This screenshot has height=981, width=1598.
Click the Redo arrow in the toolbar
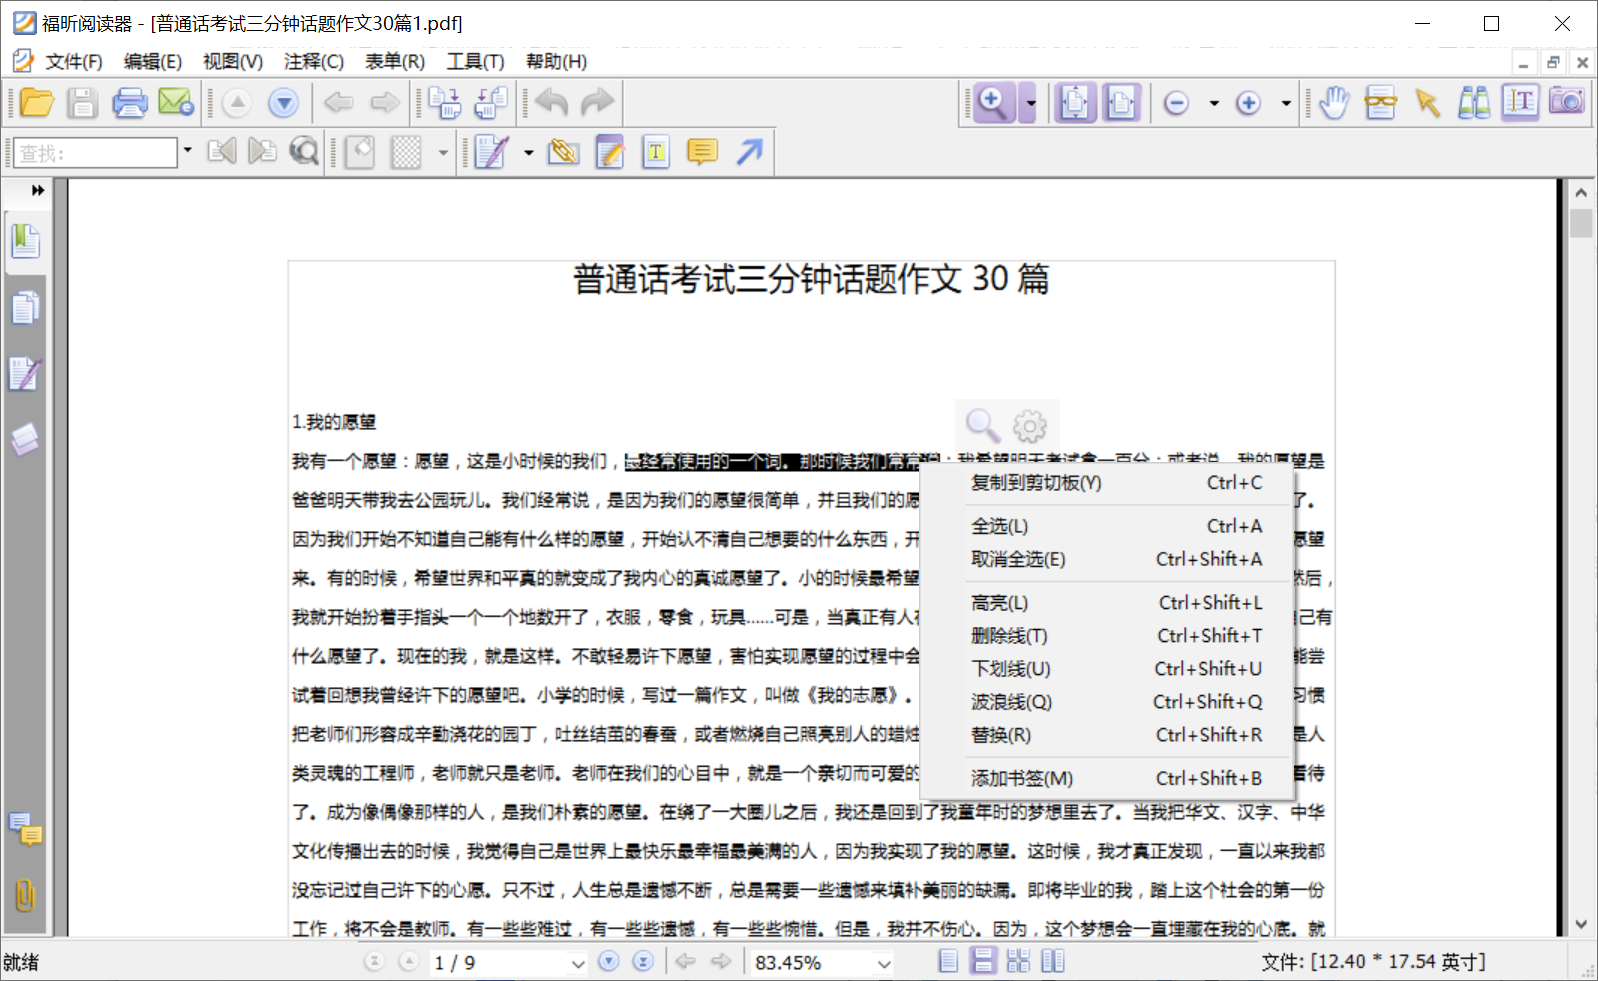tap(598, 102)
